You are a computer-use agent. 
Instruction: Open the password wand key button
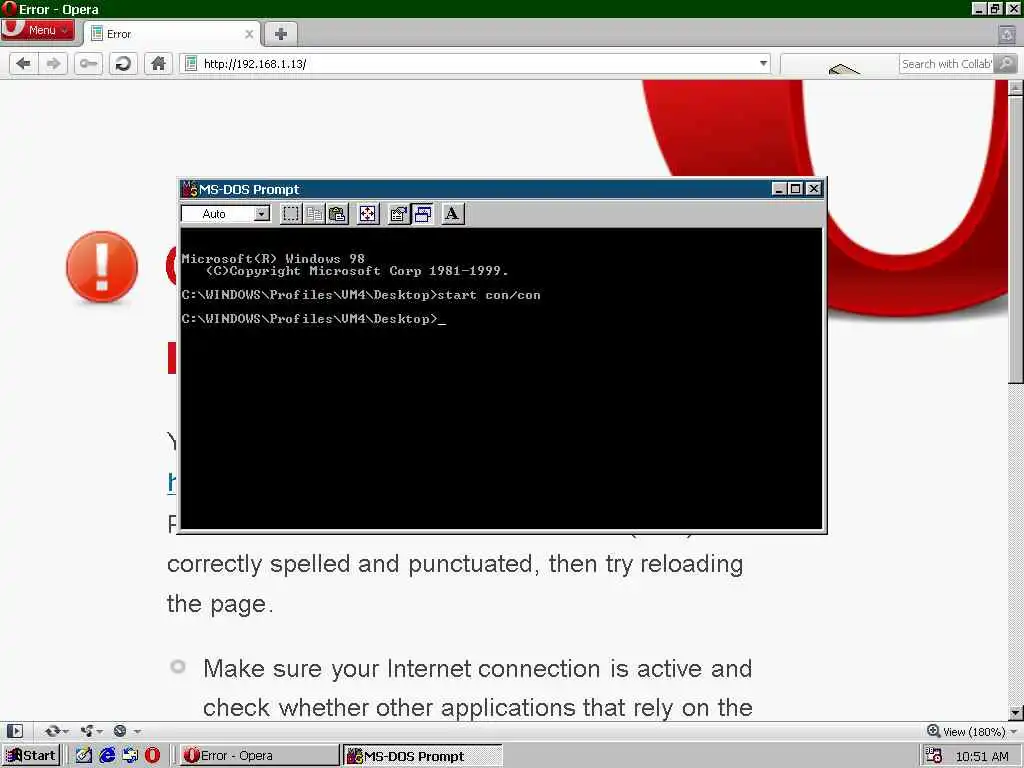[88, 63]
